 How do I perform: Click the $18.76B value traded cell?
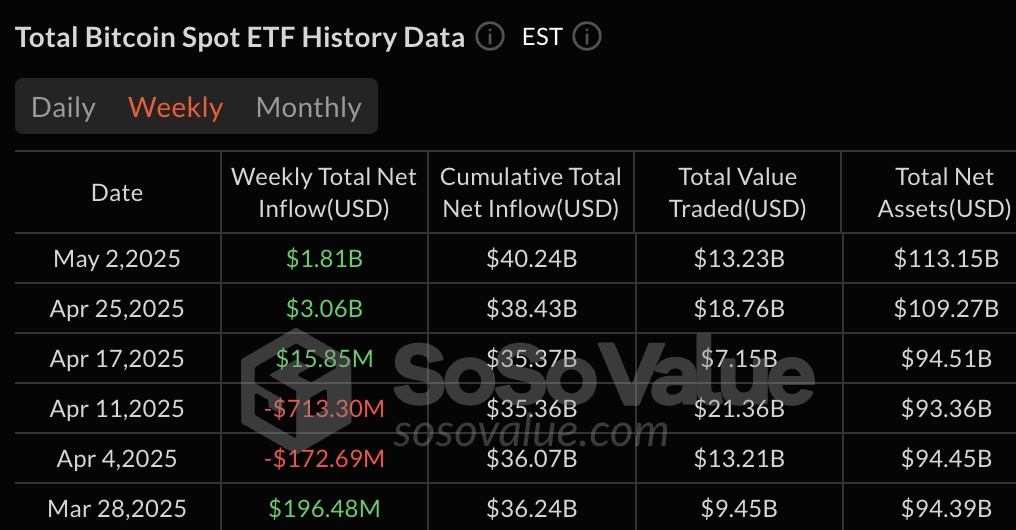point(739,309)
